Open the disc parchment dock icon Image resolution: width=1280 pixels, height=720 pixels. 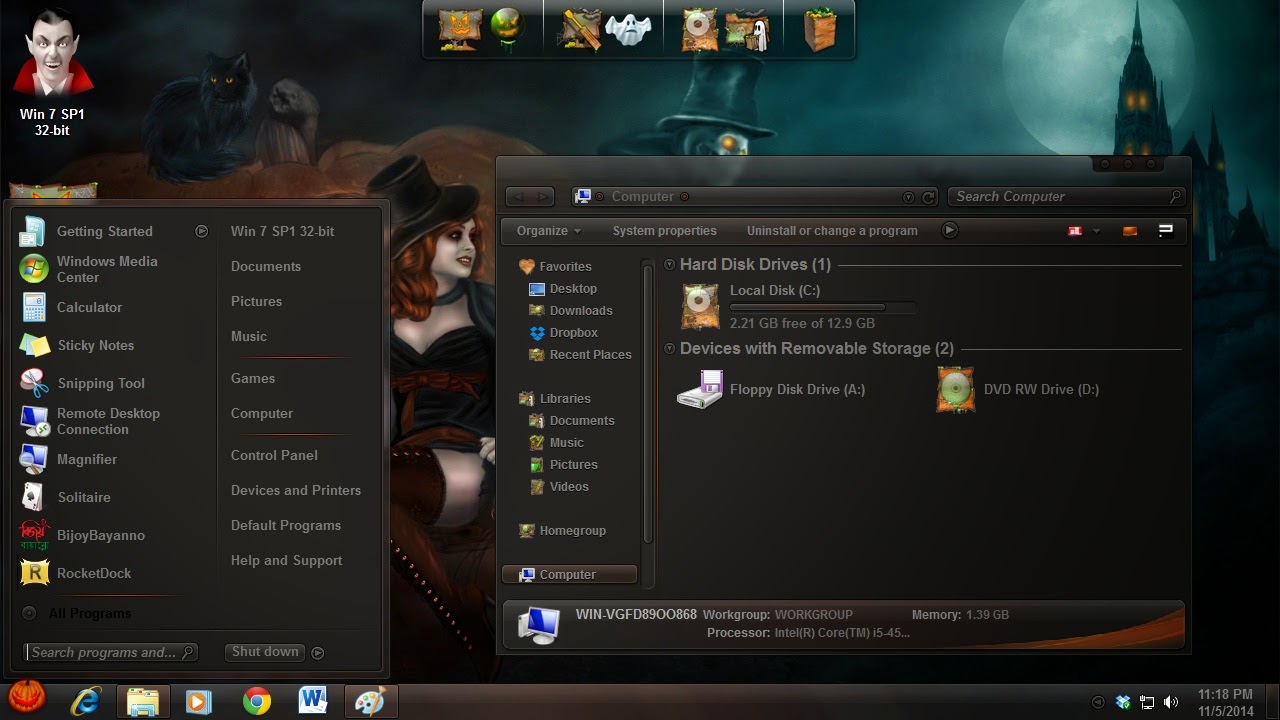(x=700, y=29)
